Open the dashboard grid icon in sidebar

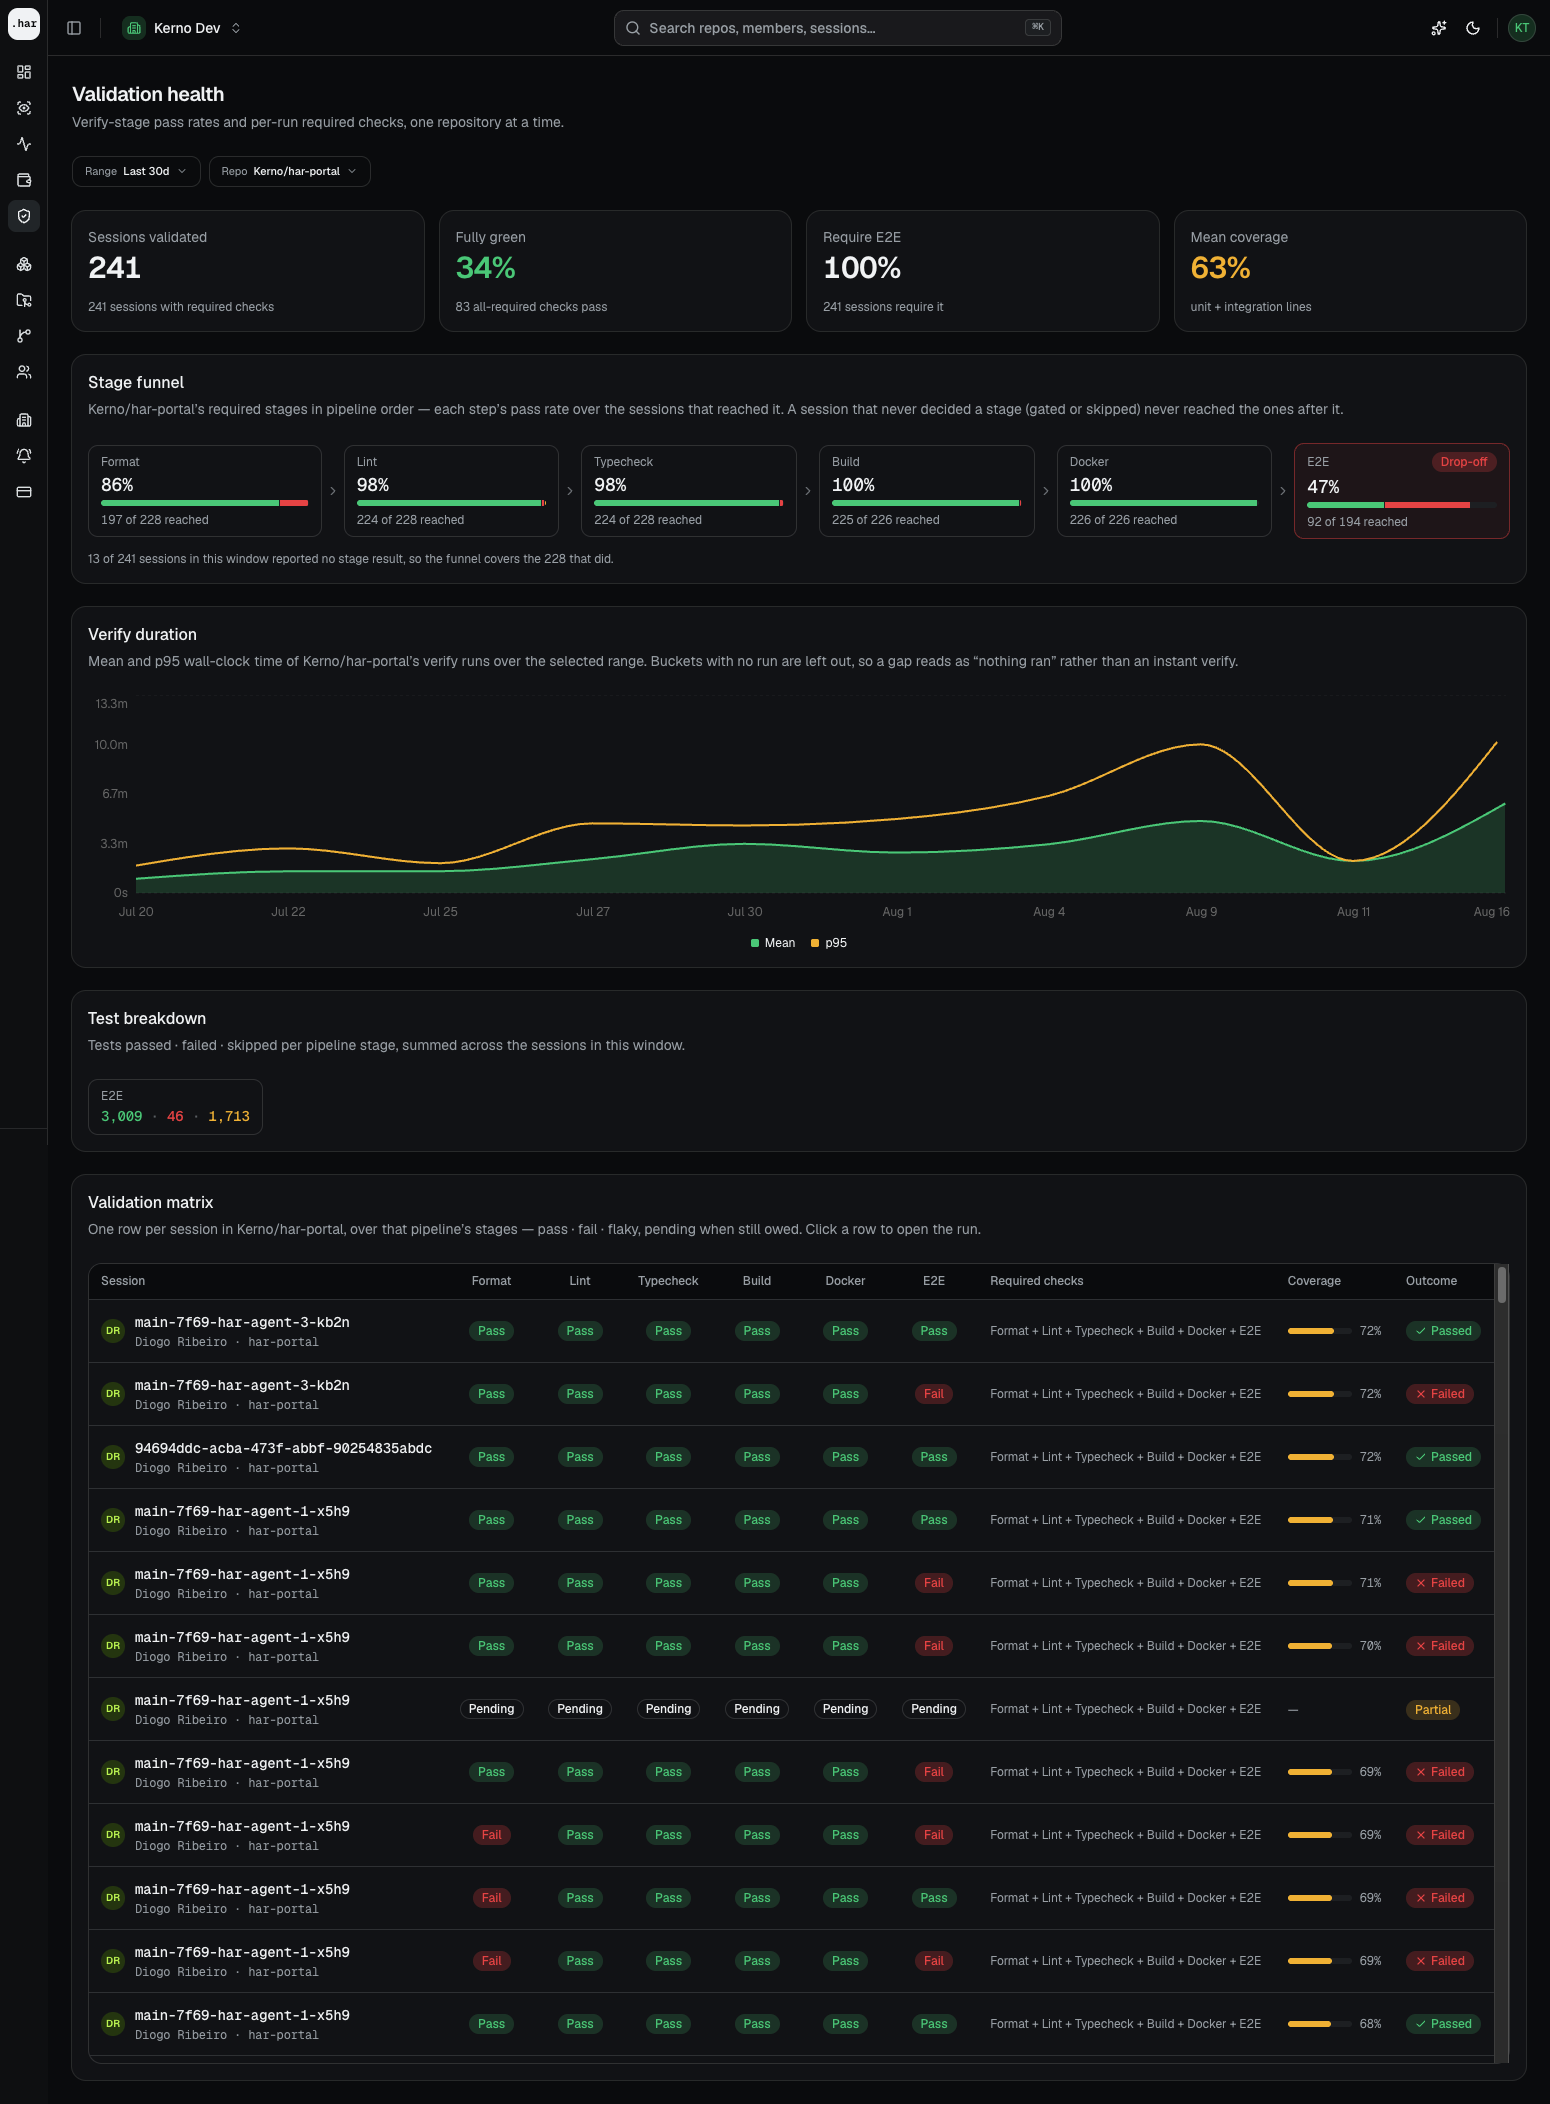click(x=24, y=72)
